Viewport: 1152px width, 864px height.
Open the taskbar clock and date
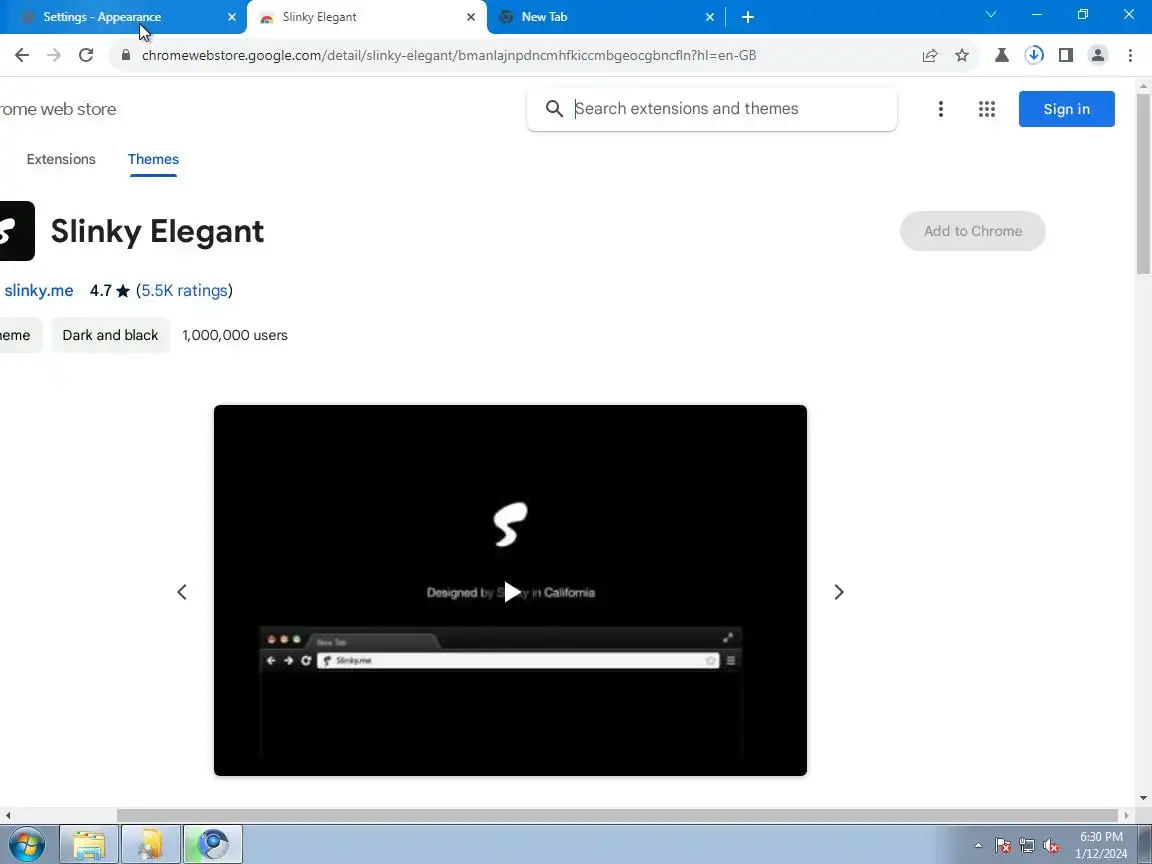[x=1101, y=845]
